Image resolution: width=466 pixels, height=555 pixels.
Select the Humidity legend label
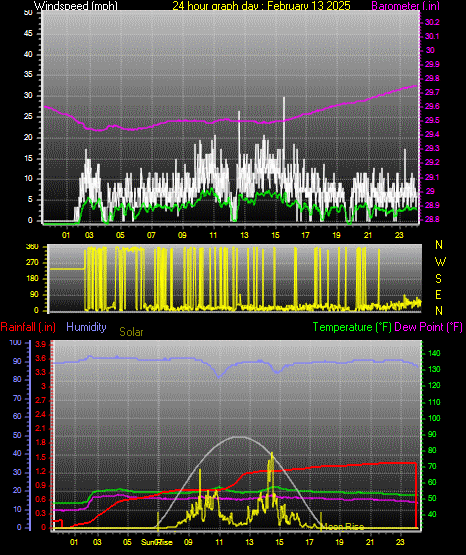pos(86,327)
